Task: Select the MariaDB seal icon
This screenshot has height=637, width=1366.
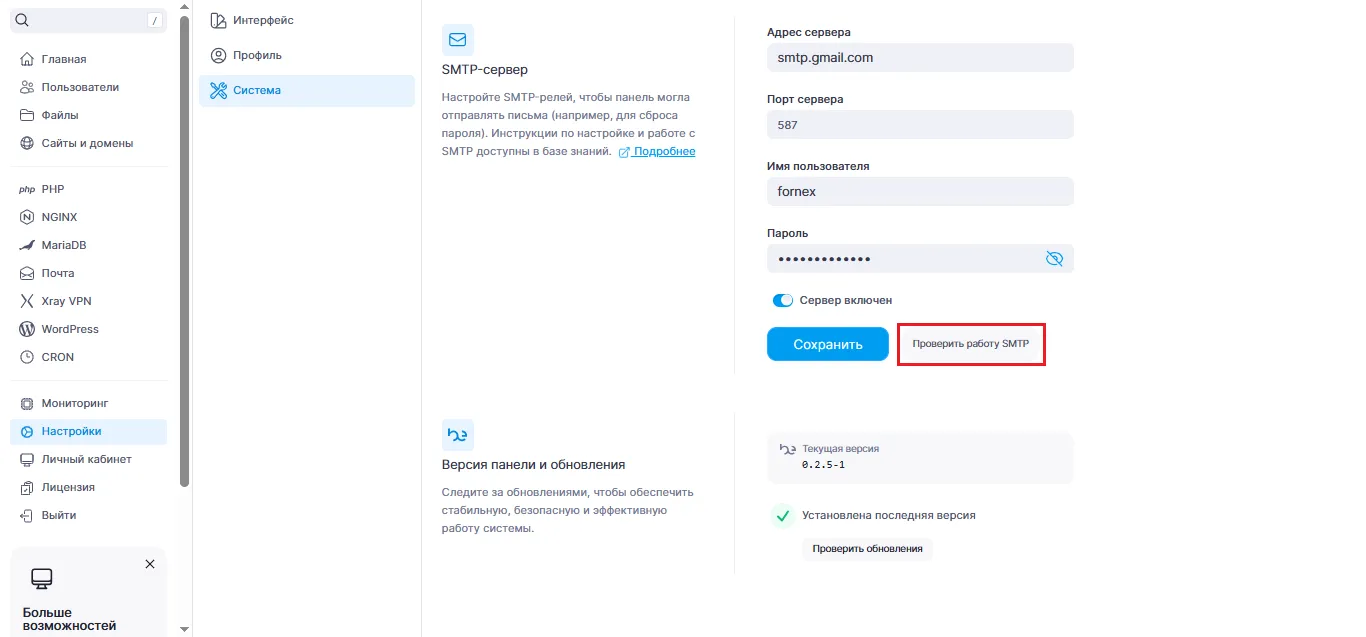Action: coord(27,245)
